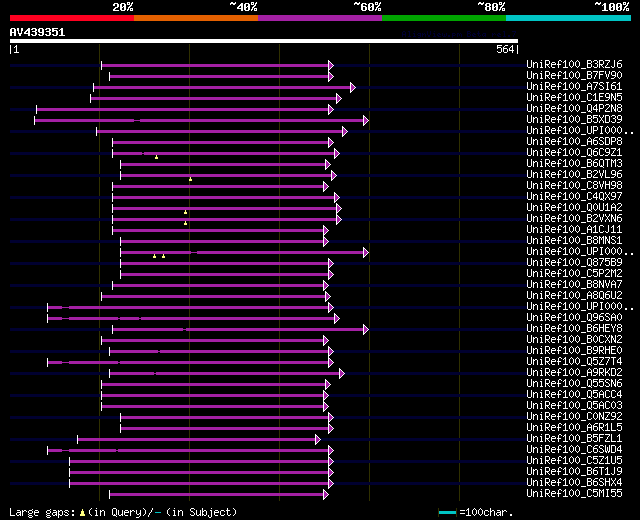Click the red 20% color scale segment

[72, 18]
